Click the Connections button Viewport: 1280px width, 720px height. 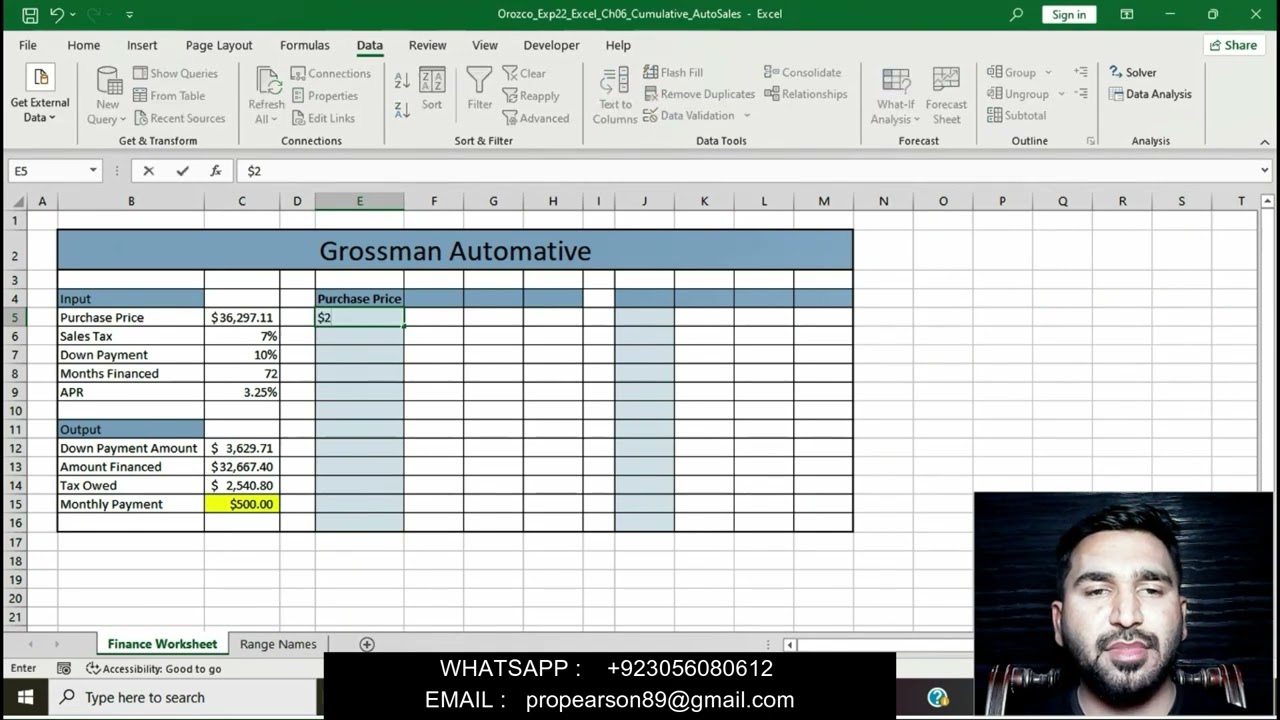(x=330, y=73)
